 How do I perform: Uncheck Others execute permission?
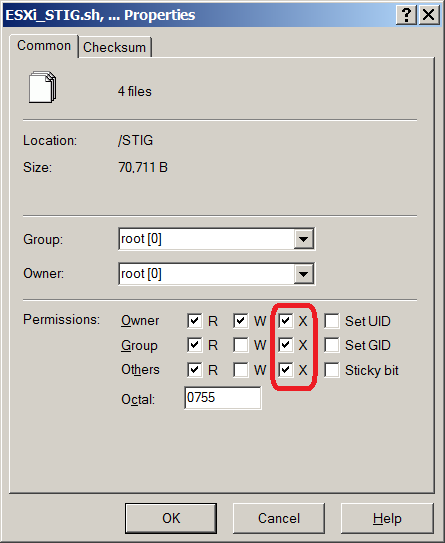pos(286,370)
